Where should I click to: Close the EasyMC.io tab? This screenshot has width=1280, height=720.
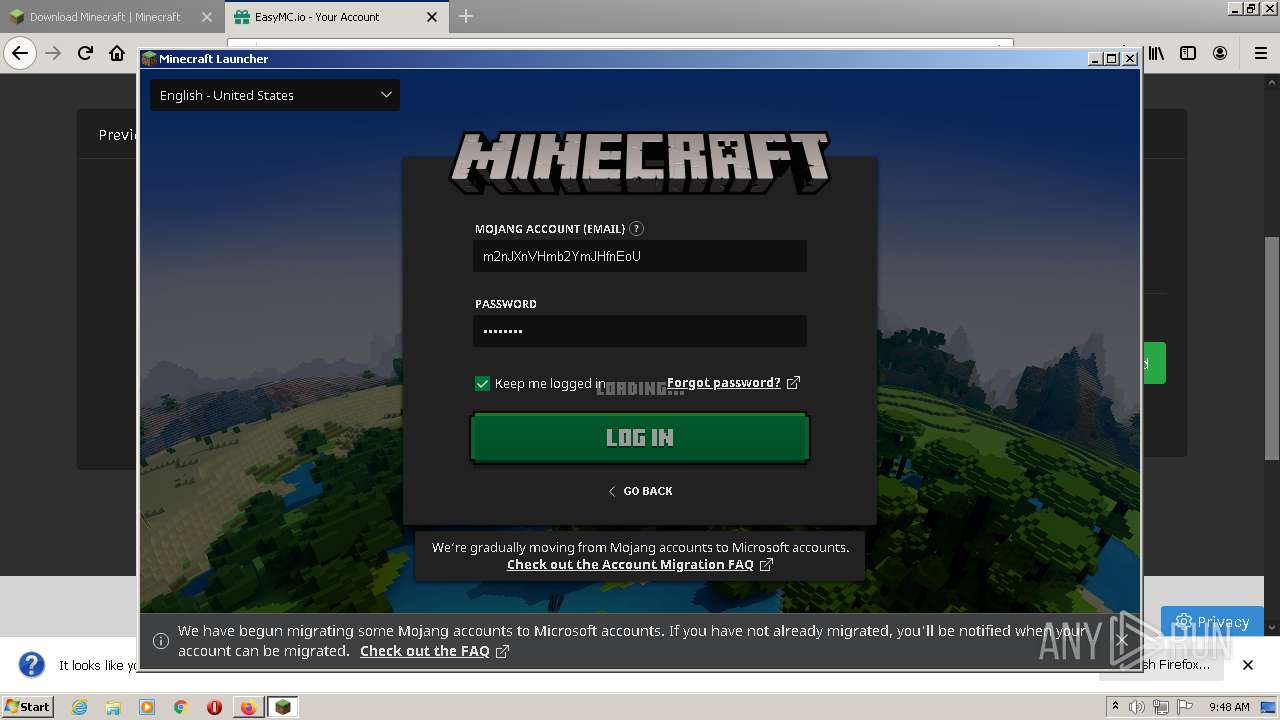point(432,17)
